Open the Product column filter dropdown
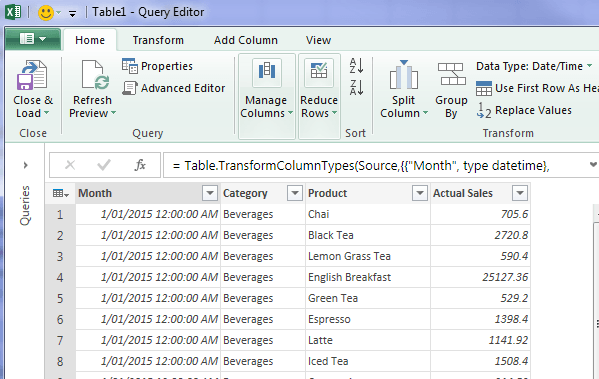Viewport: 599px width, 379px height. 420,193
